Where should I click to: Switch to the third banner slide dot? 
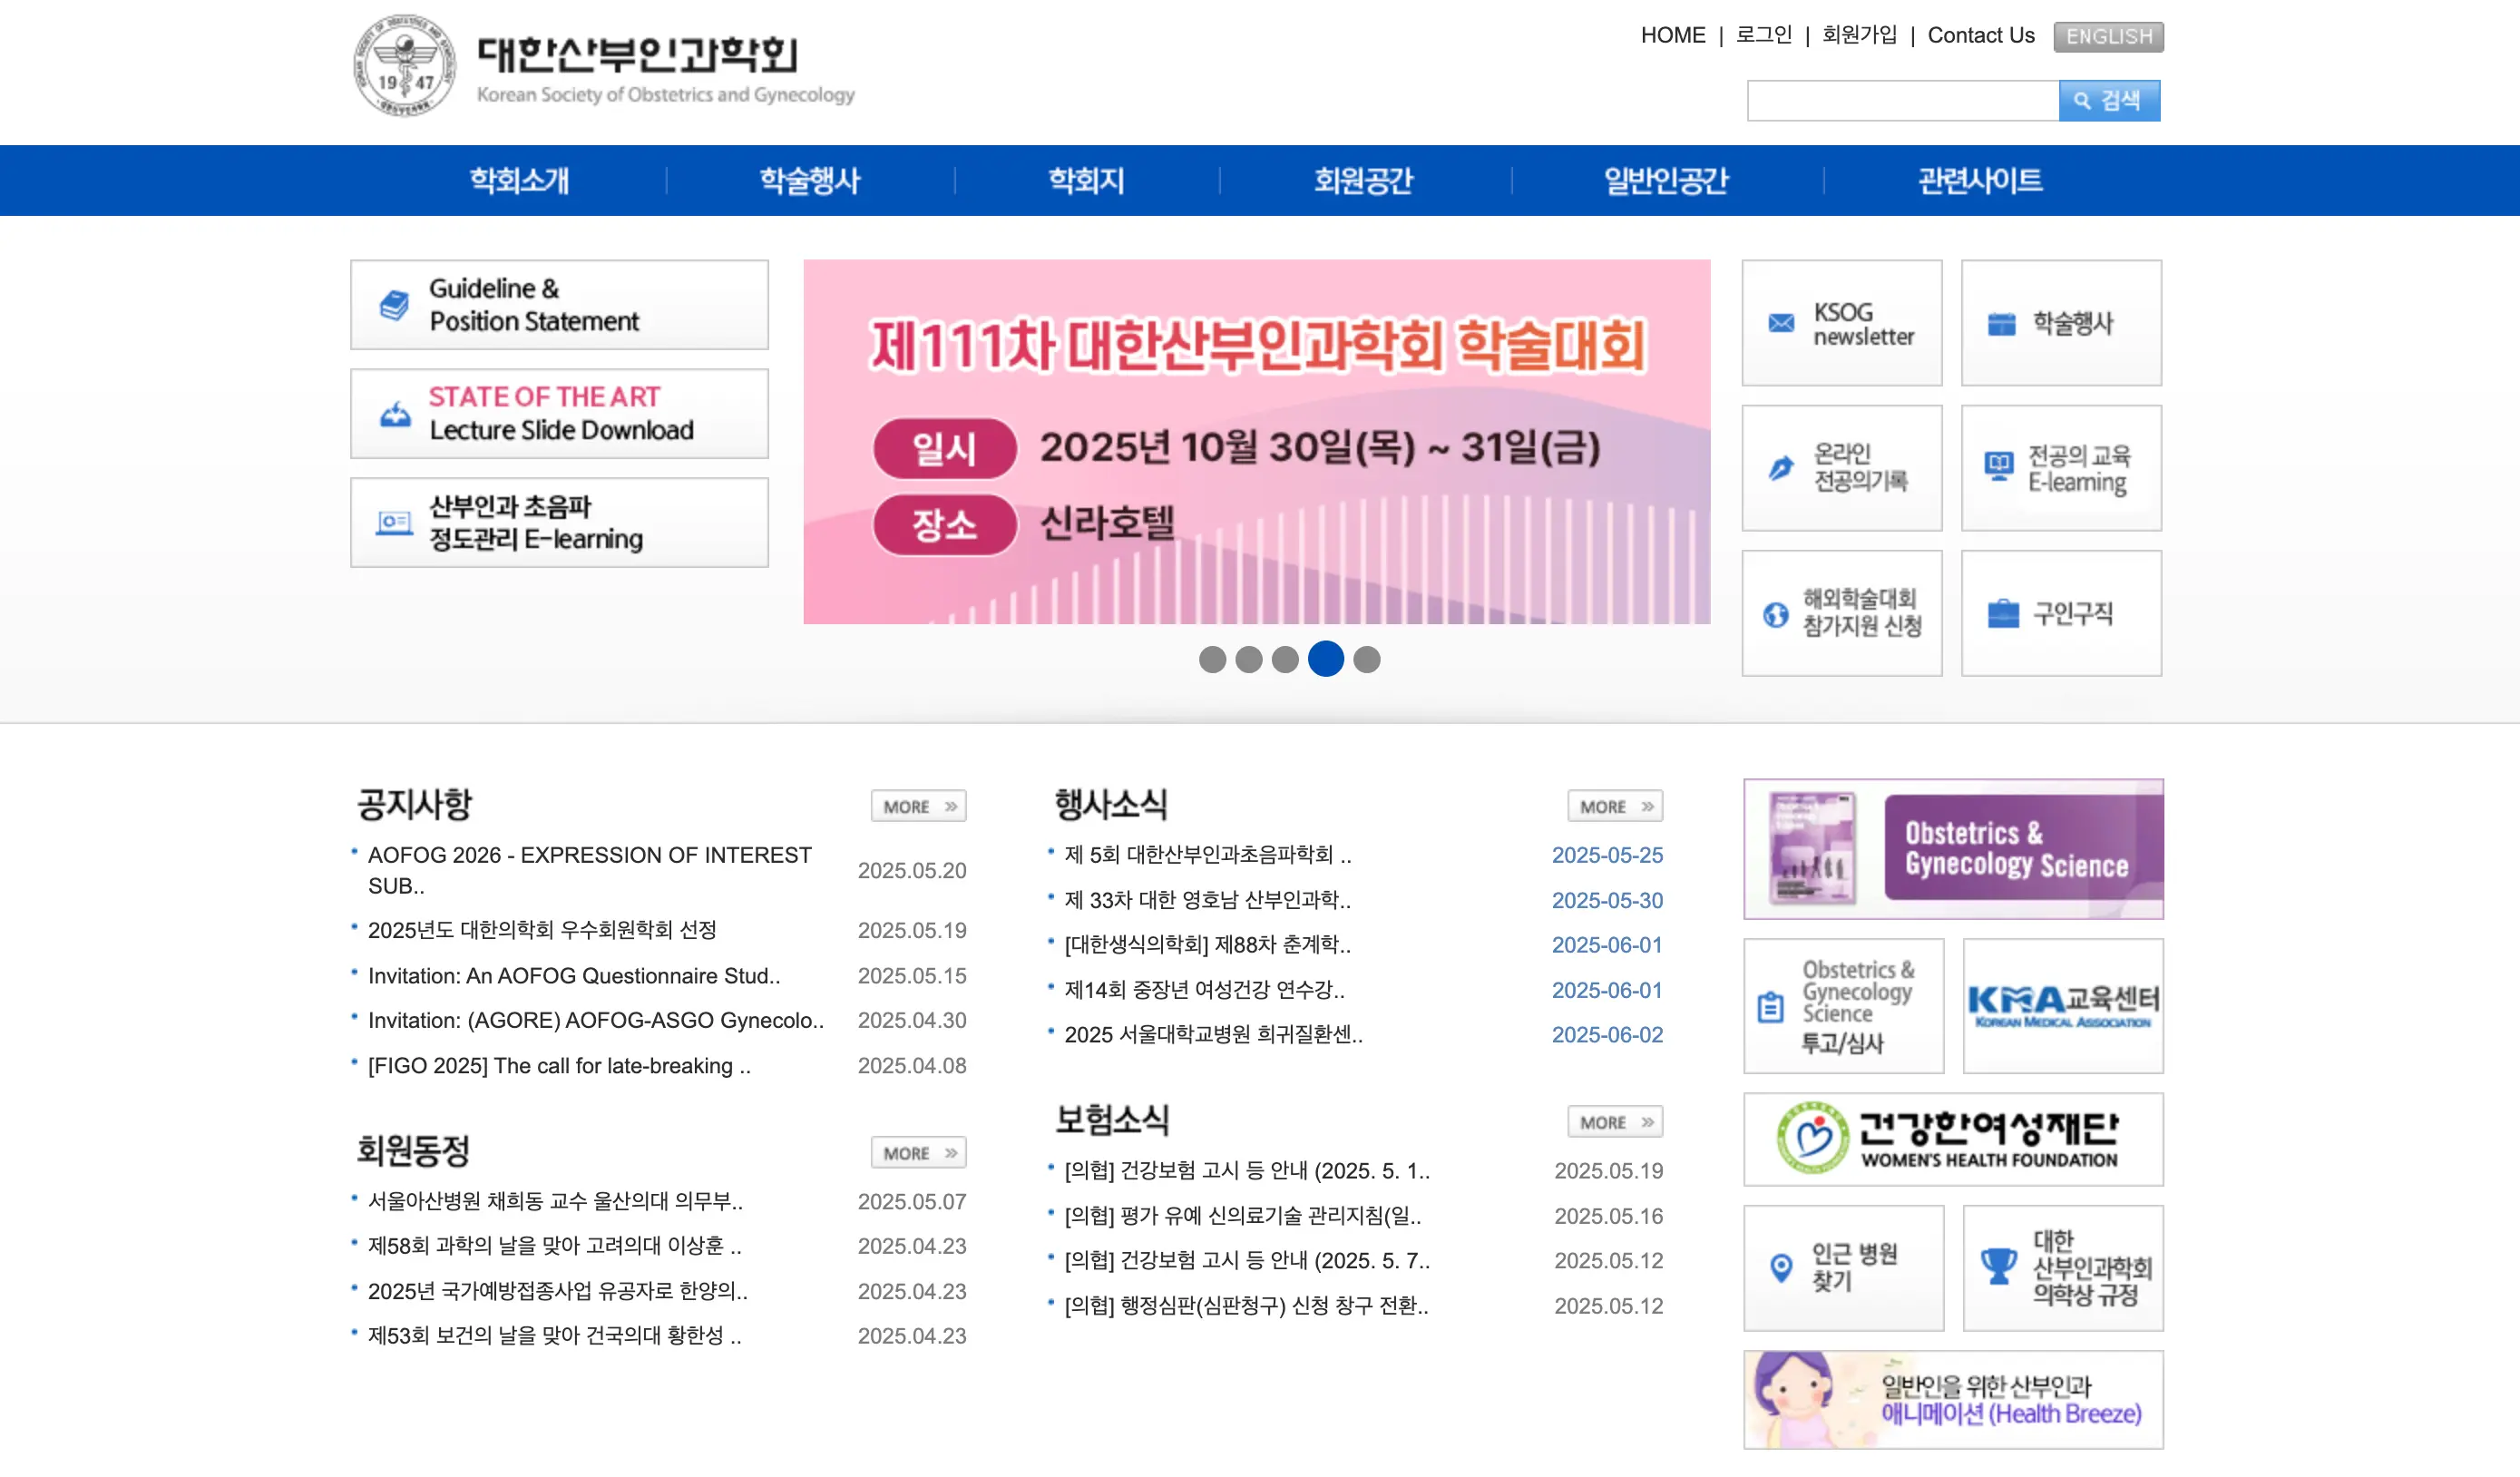click(x=1285, y=660)
